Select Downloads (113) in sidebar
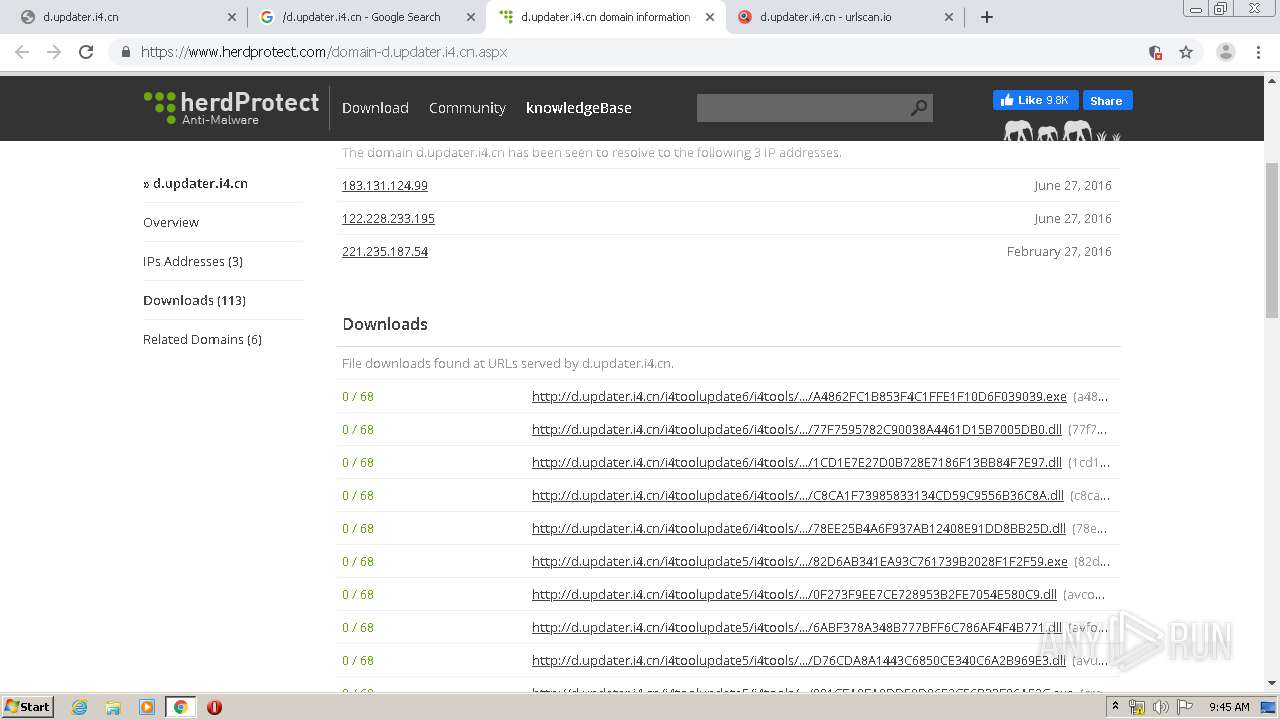 (194, 300)
